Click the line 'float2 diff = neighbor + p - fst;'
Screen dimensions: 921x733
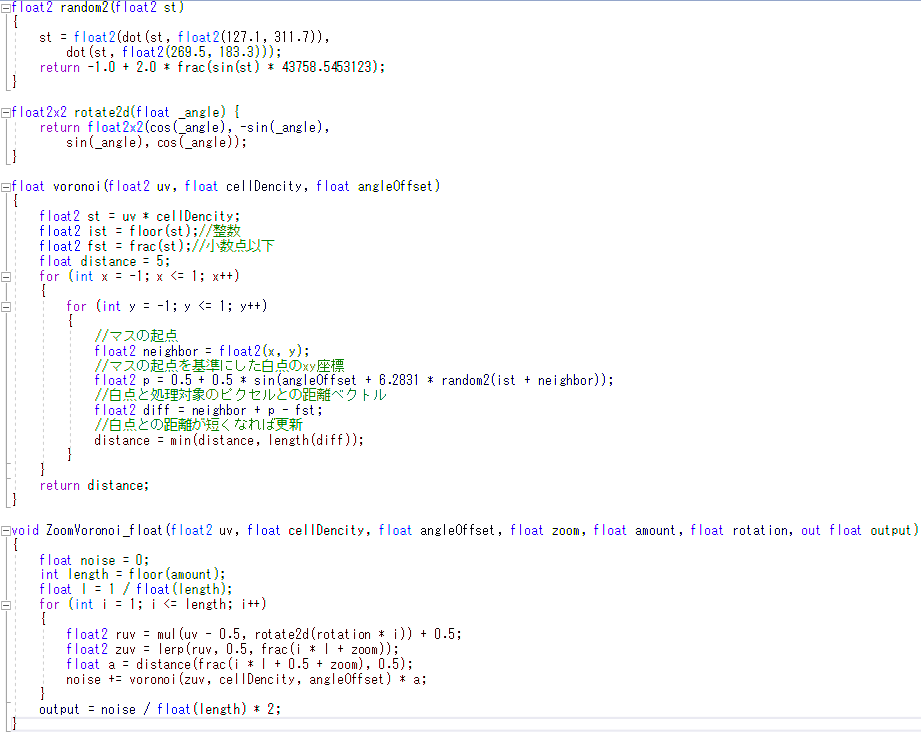tap(208, 411)
